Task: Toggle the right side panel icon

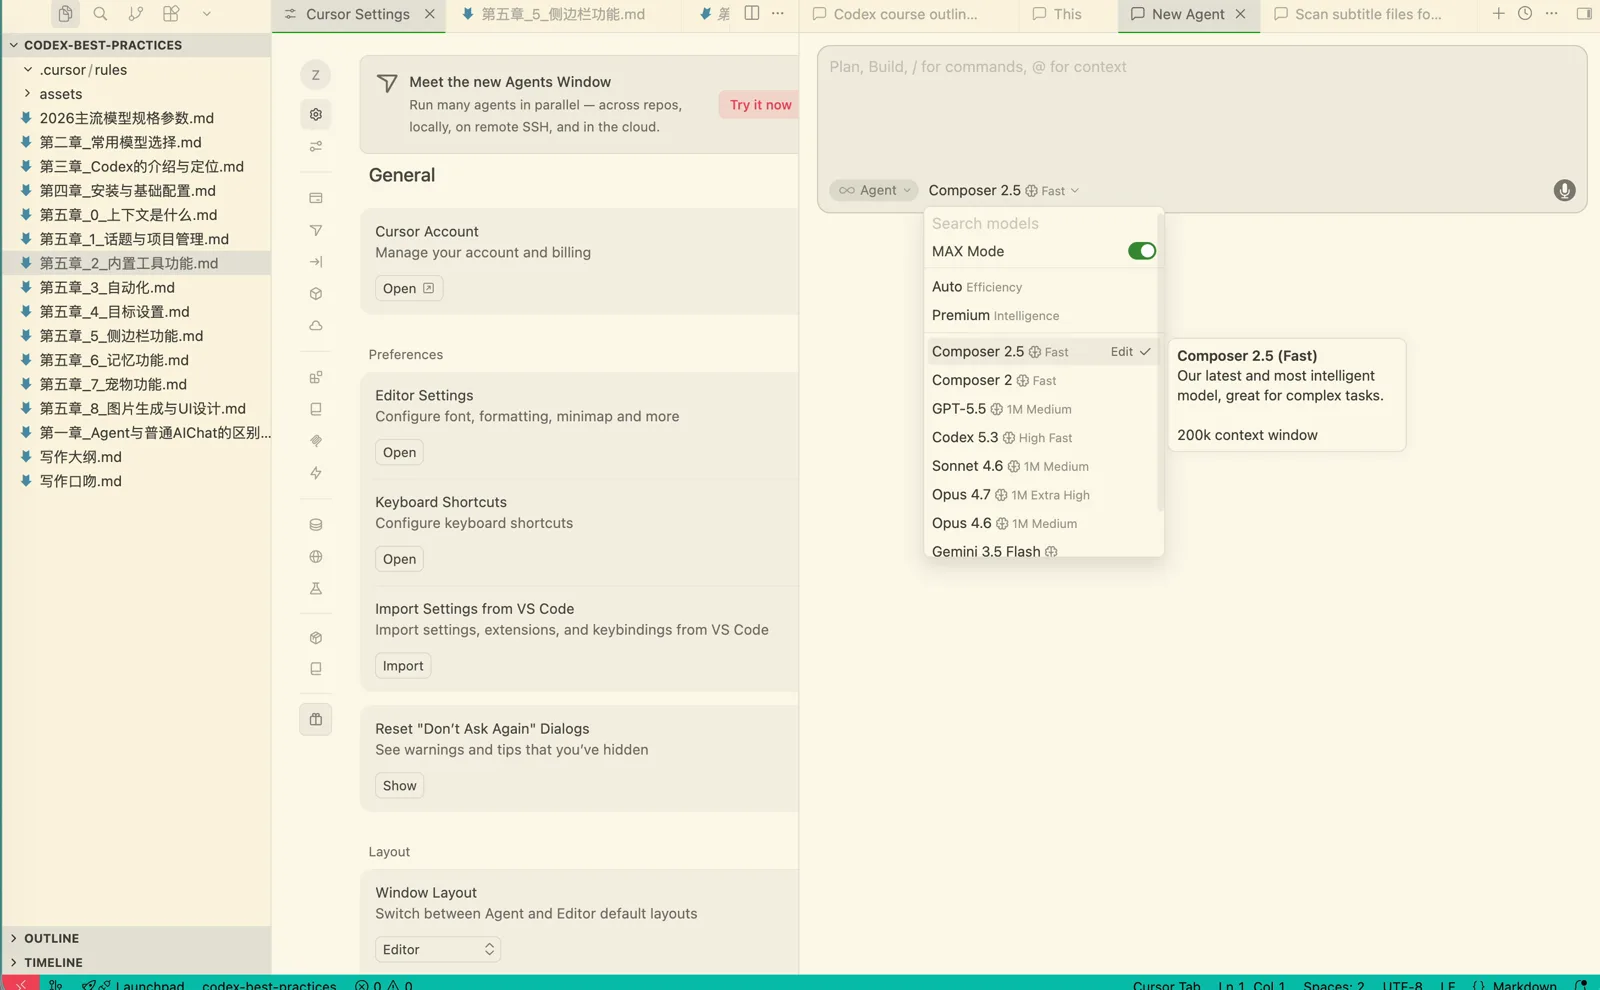Action: [x=1584, y=13]
